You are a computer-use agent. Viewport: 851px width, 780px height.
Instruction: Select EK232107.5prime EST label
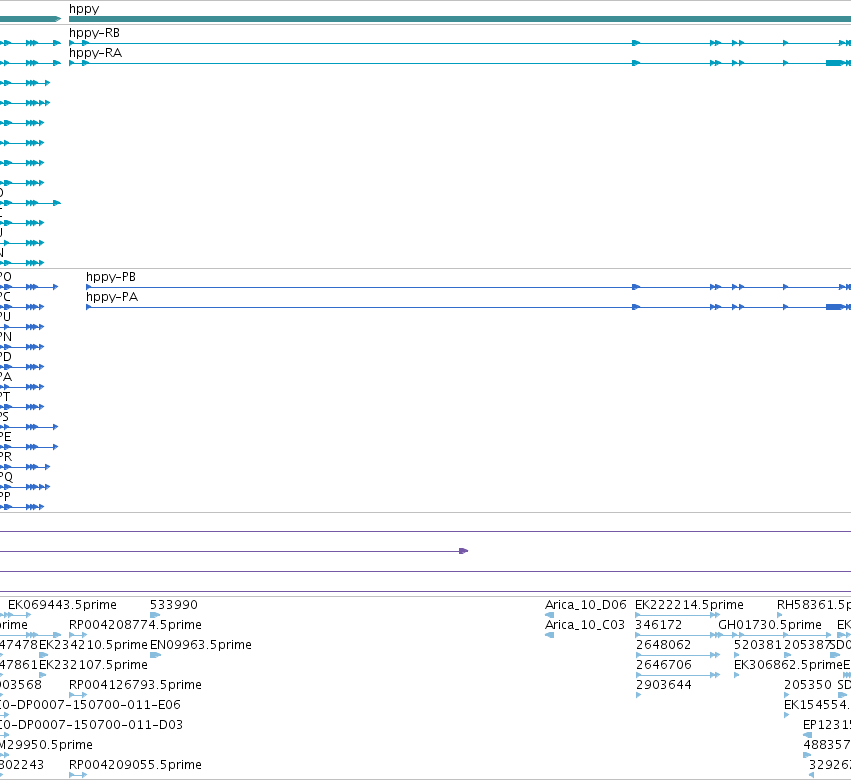93,665
